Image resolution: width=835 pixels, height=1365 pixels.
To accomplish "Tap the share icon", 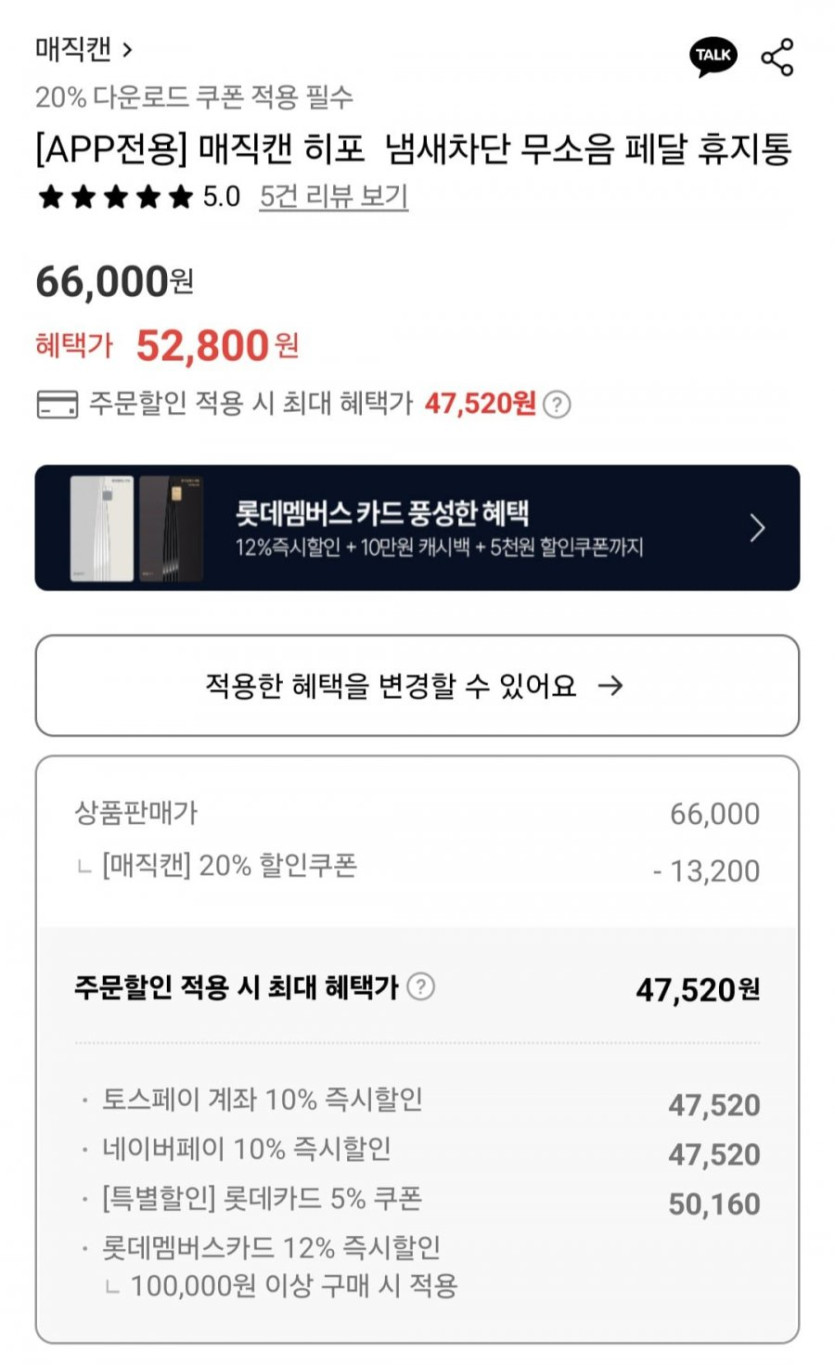I will 777,57.
